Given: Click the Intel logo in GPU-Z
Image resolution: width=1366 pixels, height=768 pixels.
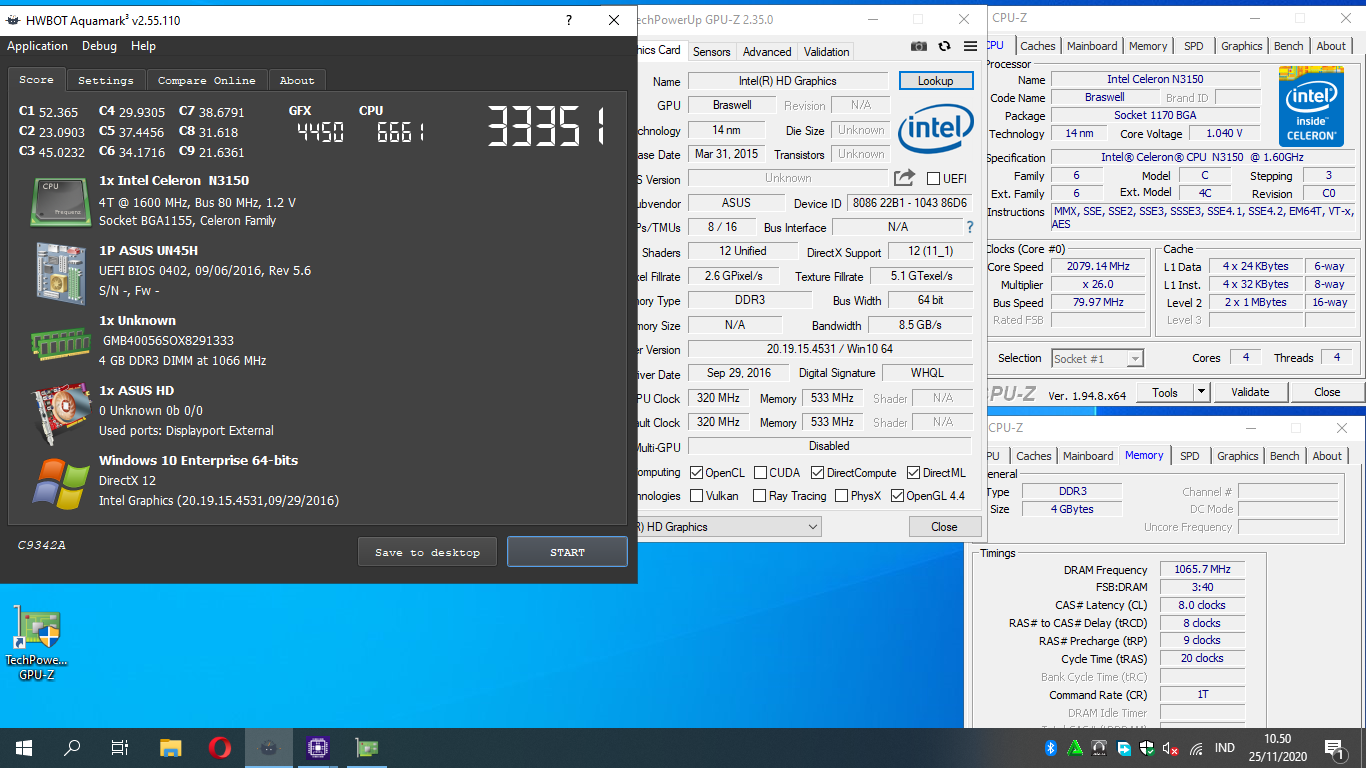Looking at the screenshot, I should 936,131.
